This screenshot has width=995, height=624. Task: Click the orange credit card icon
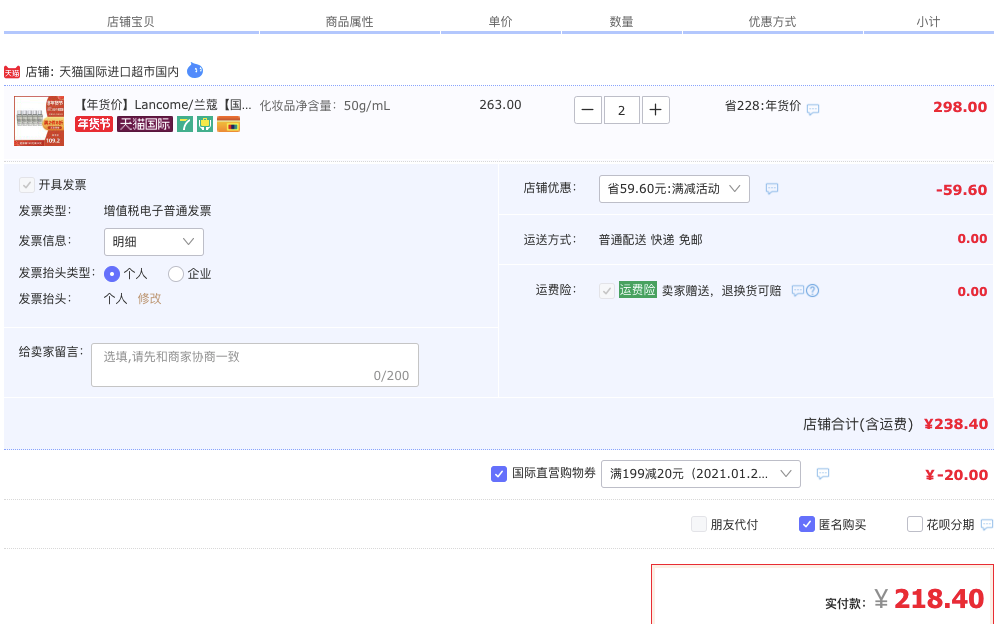coord(228,124)
